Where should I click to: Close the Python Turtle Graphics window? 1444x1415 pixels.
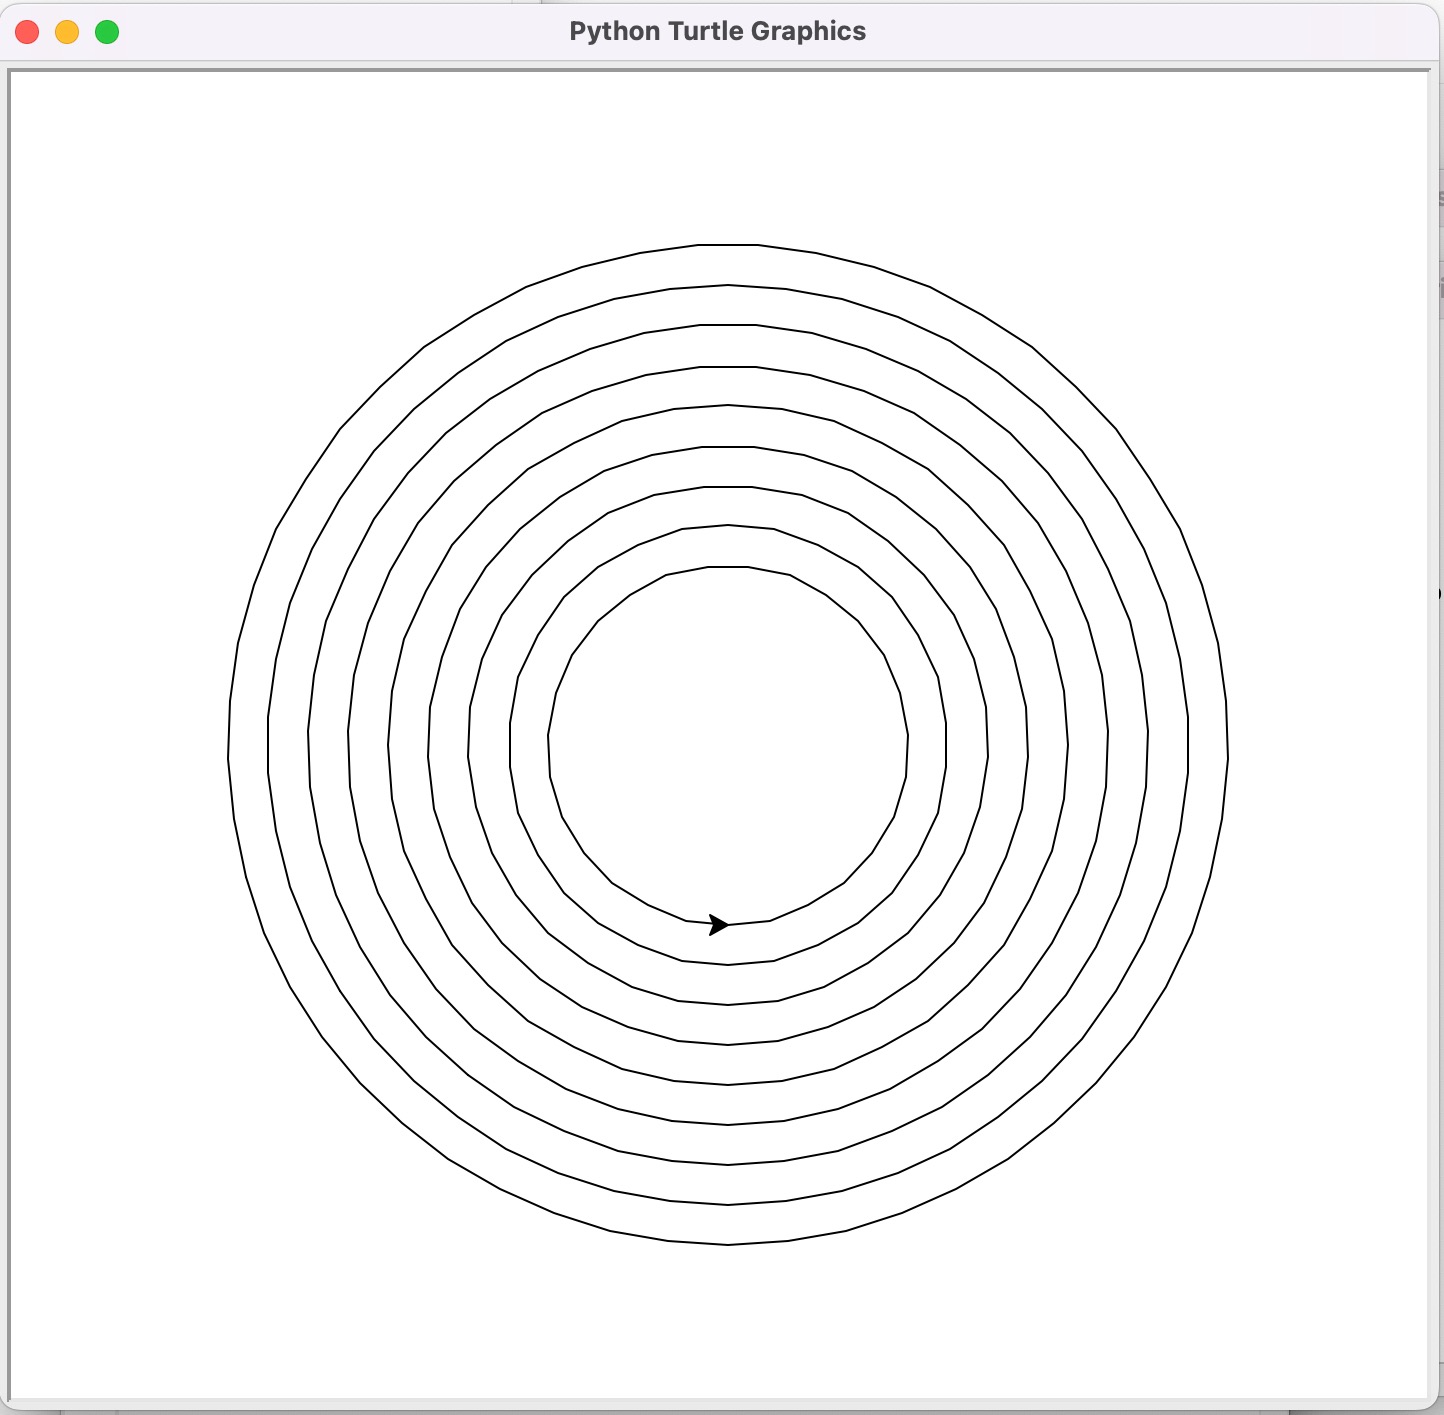coord(27,32)
